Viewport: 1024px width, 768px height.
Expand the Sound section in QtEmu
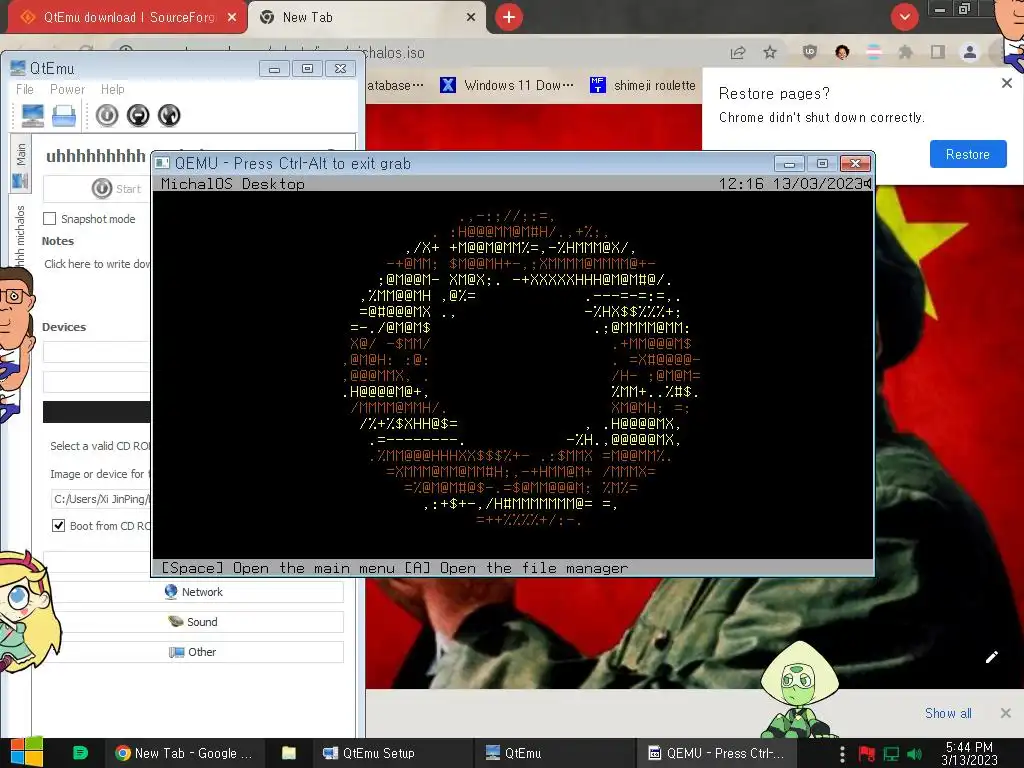click(193, 622)
